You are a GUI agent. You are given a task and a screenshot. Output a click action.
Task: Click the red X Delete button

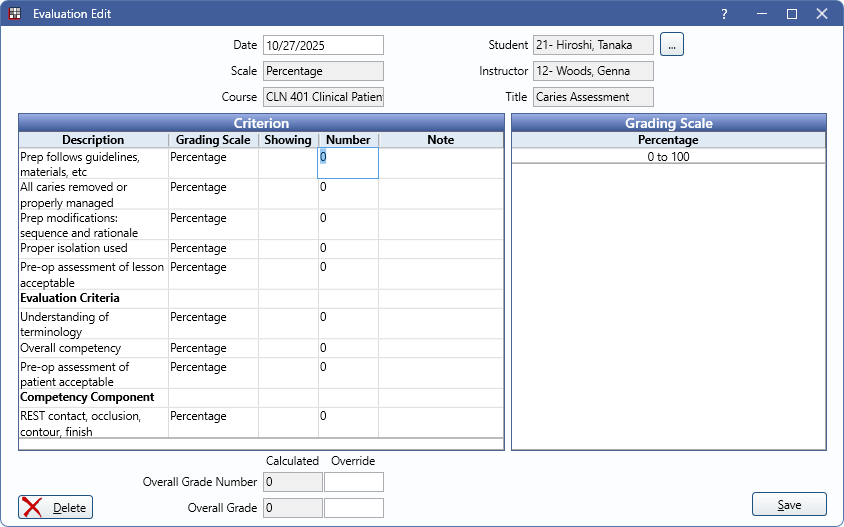click(x=55, y=507)
